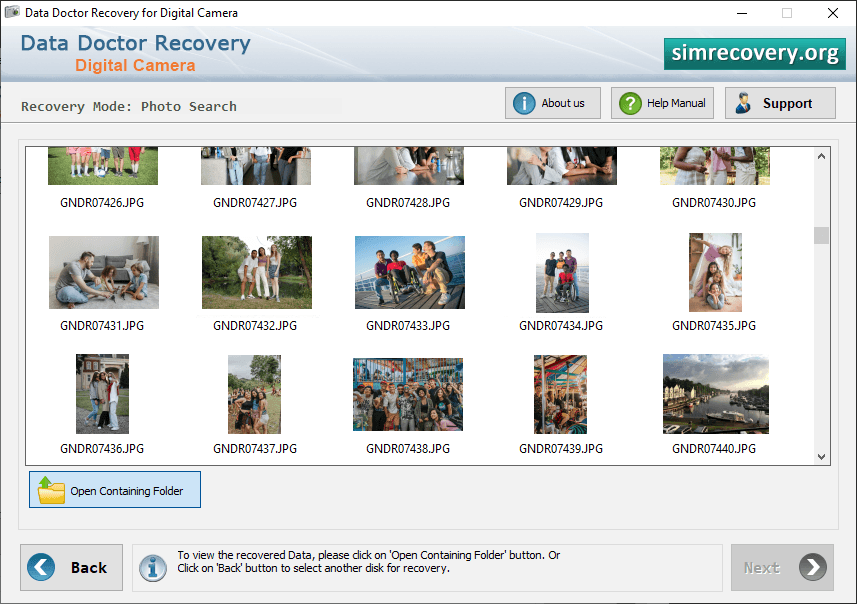Screen dimensions: 857x604
Task: Open the About us page
Action: click(x=553, y=103)
